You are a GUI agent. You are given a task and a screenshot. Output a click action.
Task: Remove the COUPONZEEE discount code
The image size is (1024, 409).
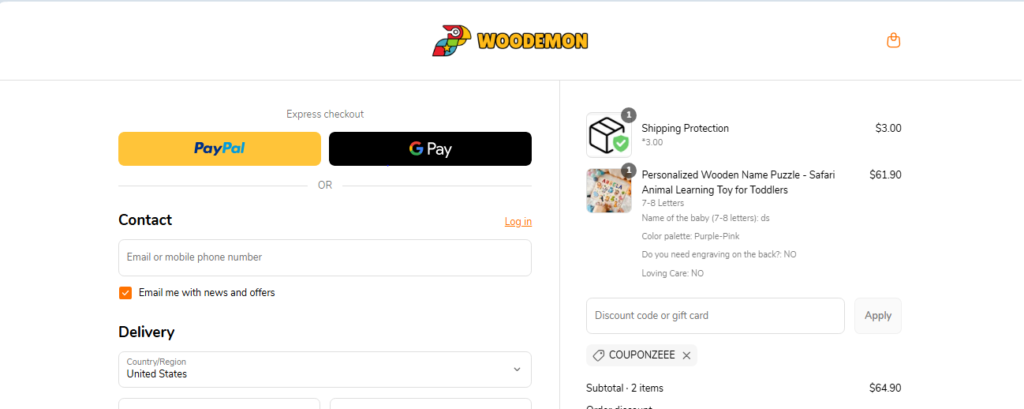point(686,355)
